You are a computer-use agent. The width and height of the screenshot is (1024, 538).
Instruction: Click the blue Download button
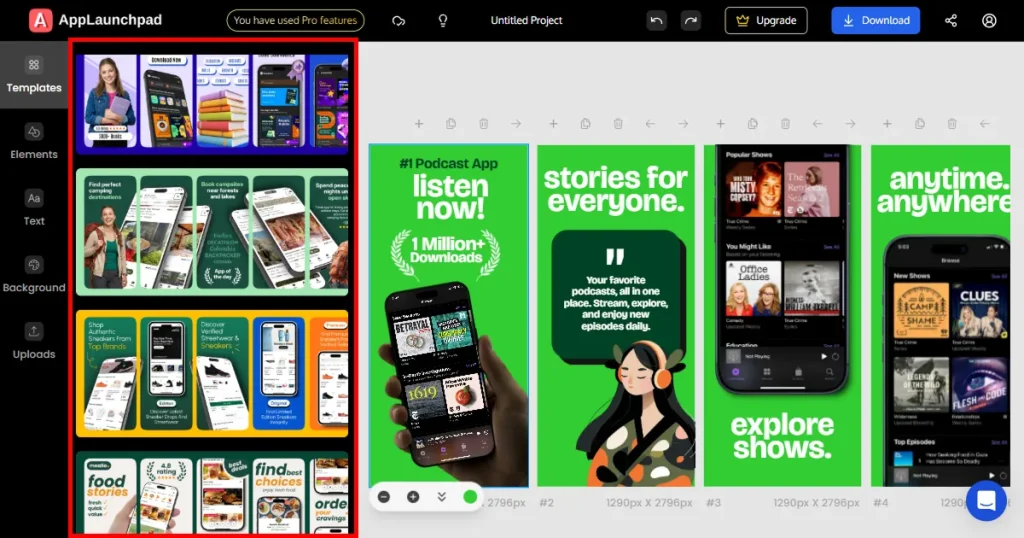(x=876, y=20)
